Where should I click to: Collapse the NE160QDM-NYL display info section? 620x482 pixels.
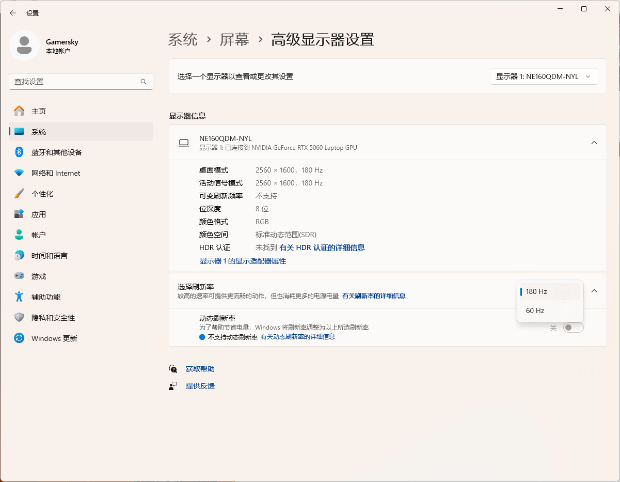[594, 143]
